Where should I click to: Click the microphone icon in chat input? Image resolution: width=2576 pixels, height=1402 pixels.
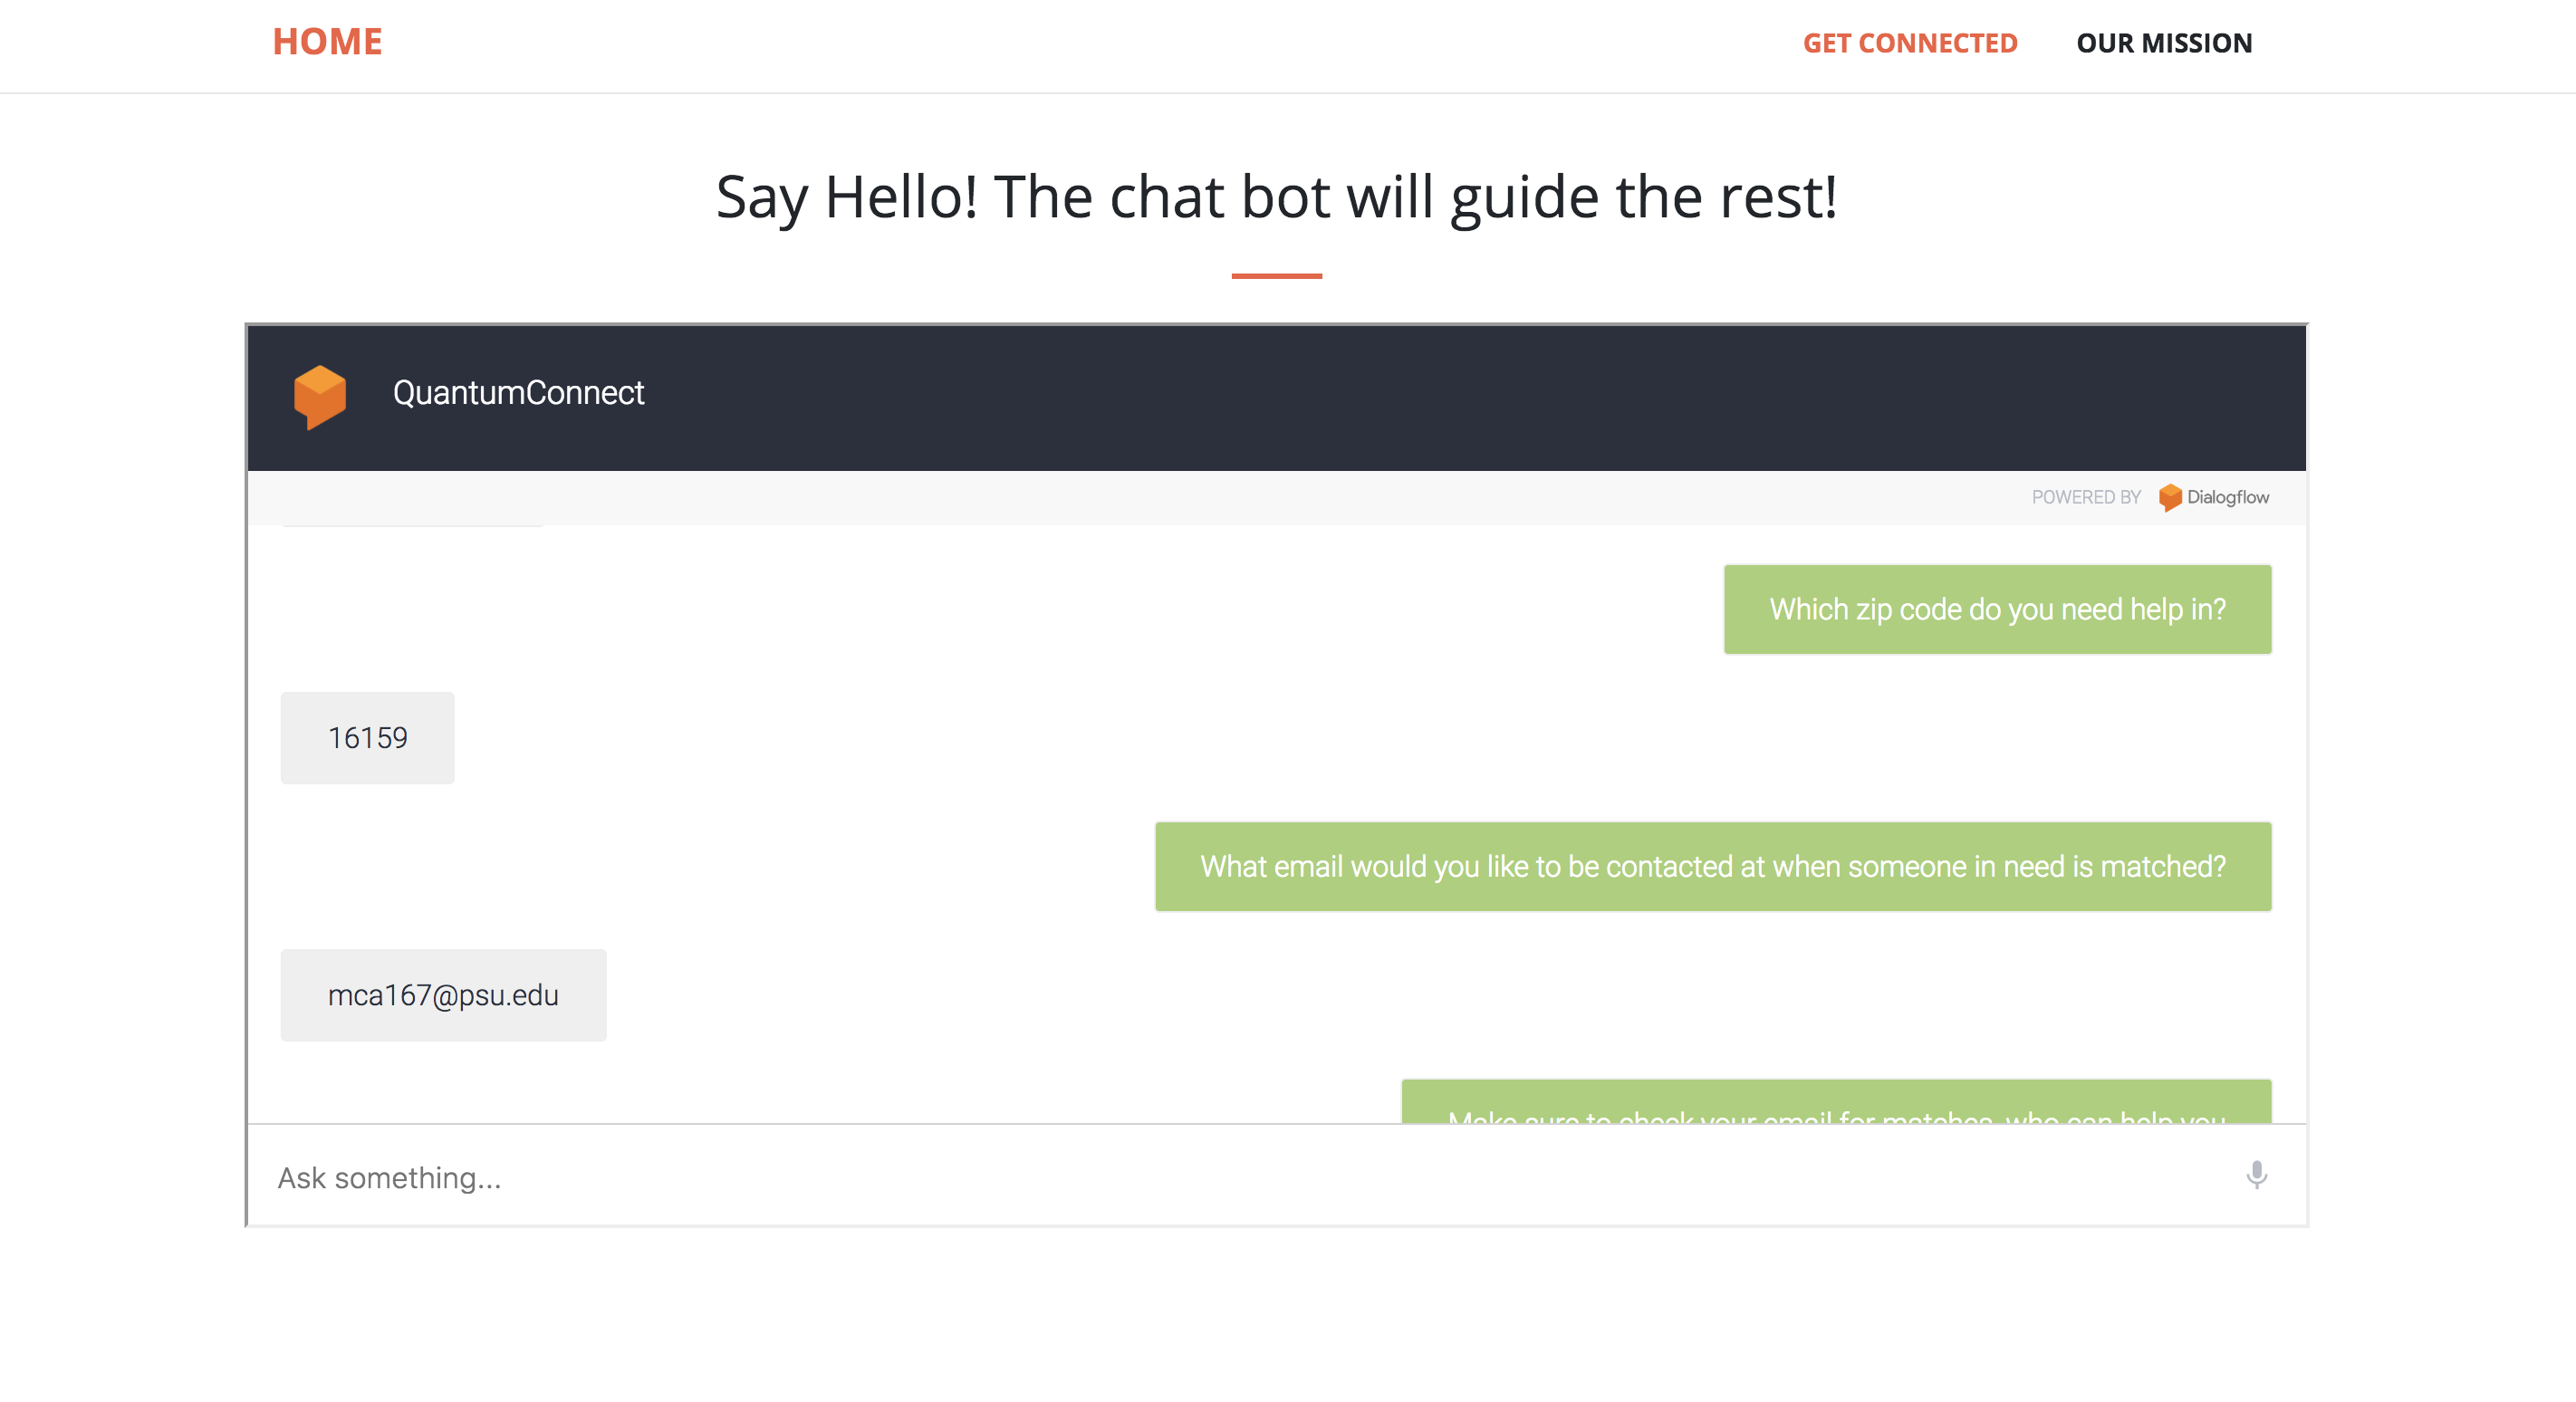pos(2256,1174)
